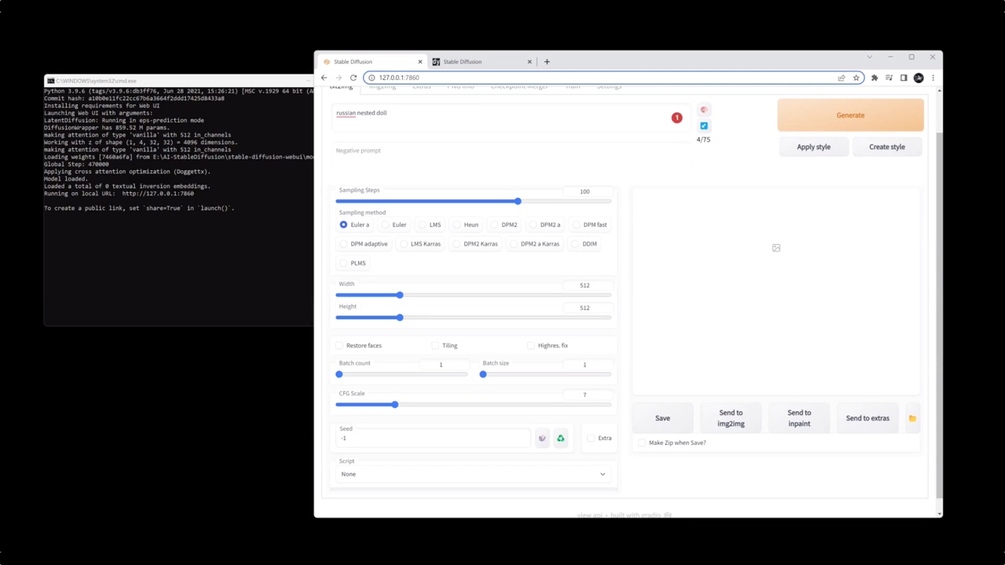Click the share page icon in address bar

(841, 78)
